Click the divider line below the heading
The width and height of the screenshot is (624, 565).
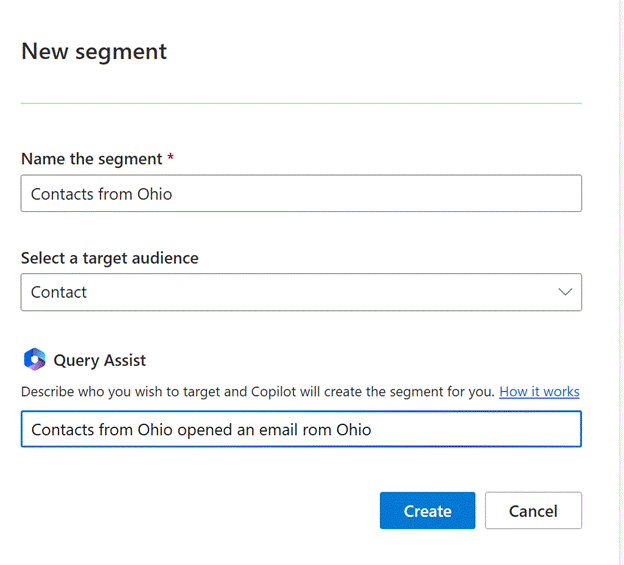300,103
